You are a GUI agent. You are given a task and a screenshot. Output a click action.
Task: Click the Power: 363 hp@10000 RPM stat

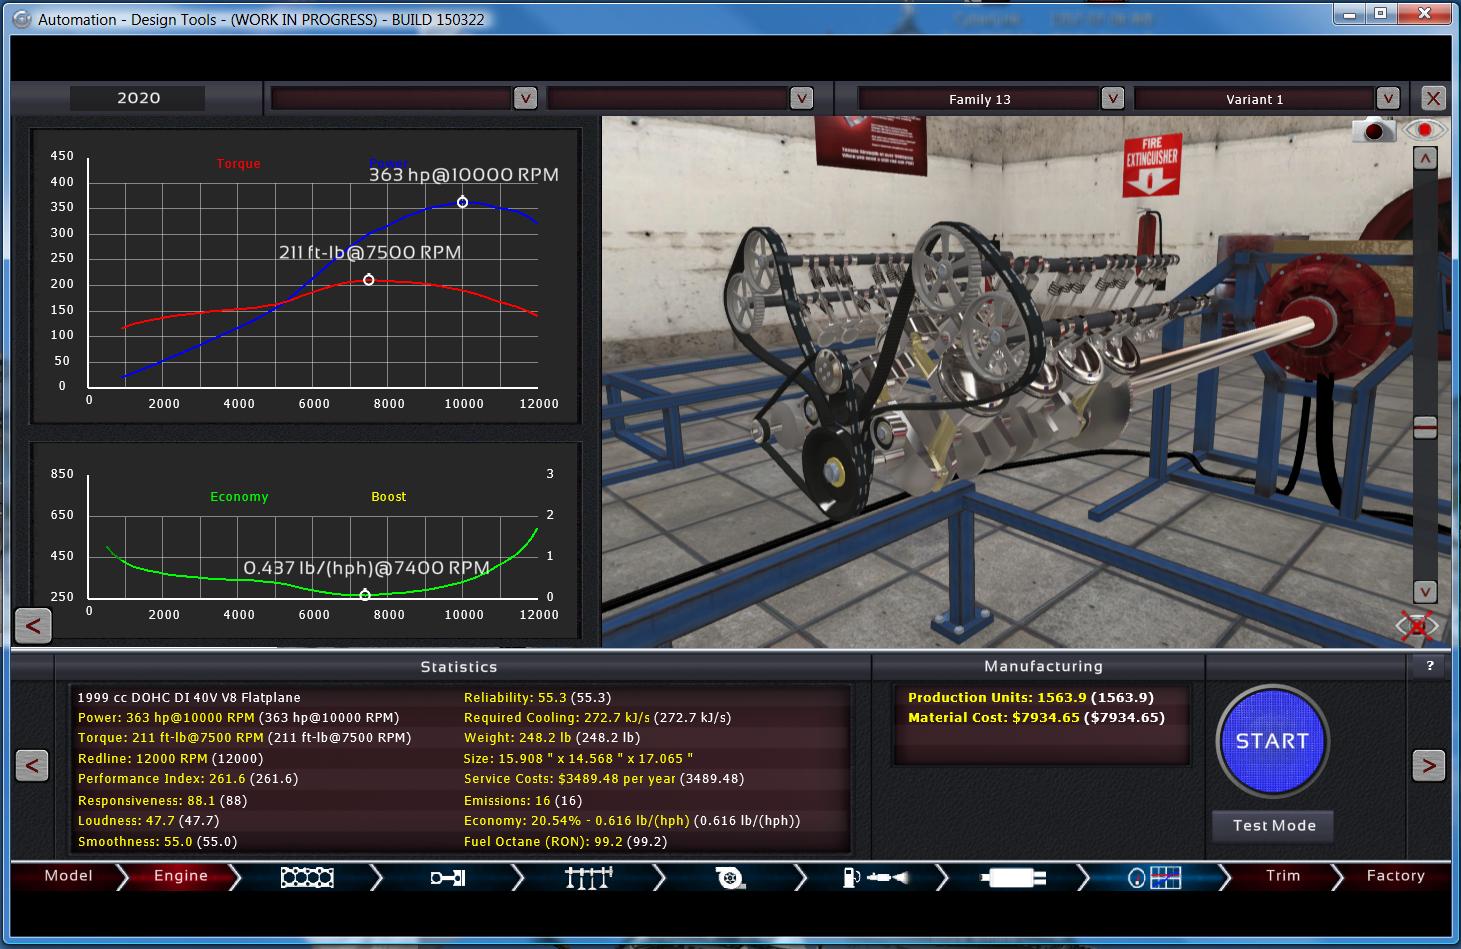coord(238,718)
